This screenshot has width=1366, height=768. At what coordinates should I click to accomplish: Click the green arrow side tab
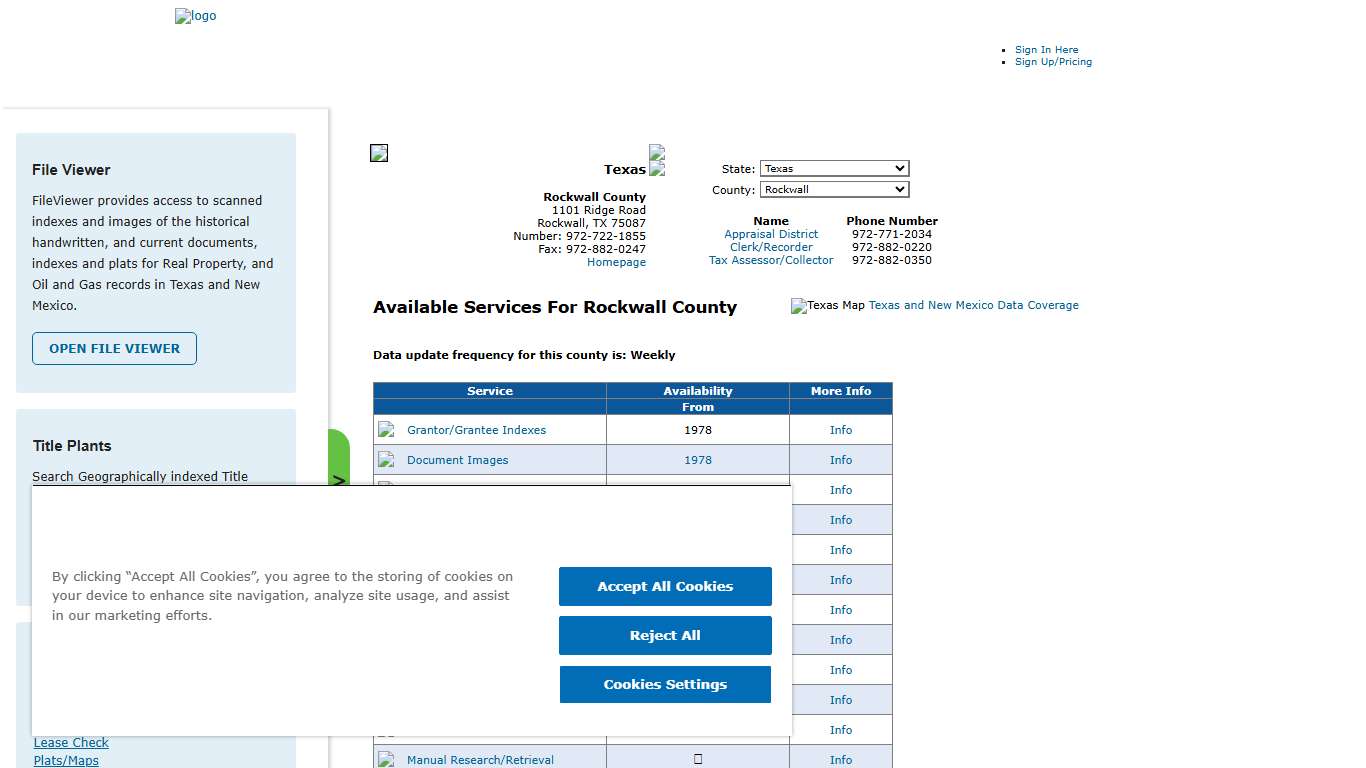(x=340, y=479)
